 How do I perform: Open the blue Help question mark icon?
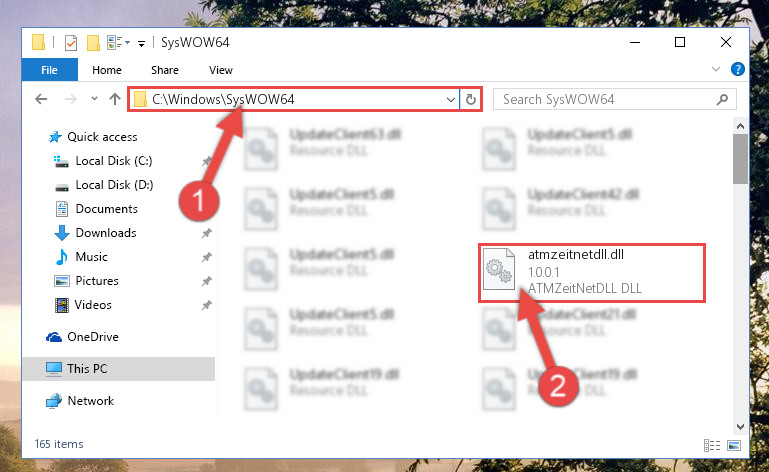[738, 69]
